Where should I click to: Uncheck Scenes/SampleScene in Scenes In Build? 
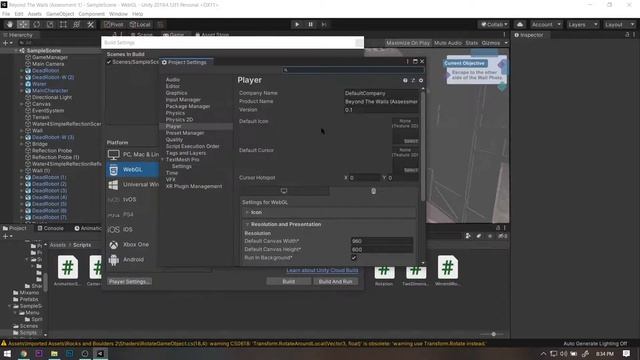coord(109,62)
